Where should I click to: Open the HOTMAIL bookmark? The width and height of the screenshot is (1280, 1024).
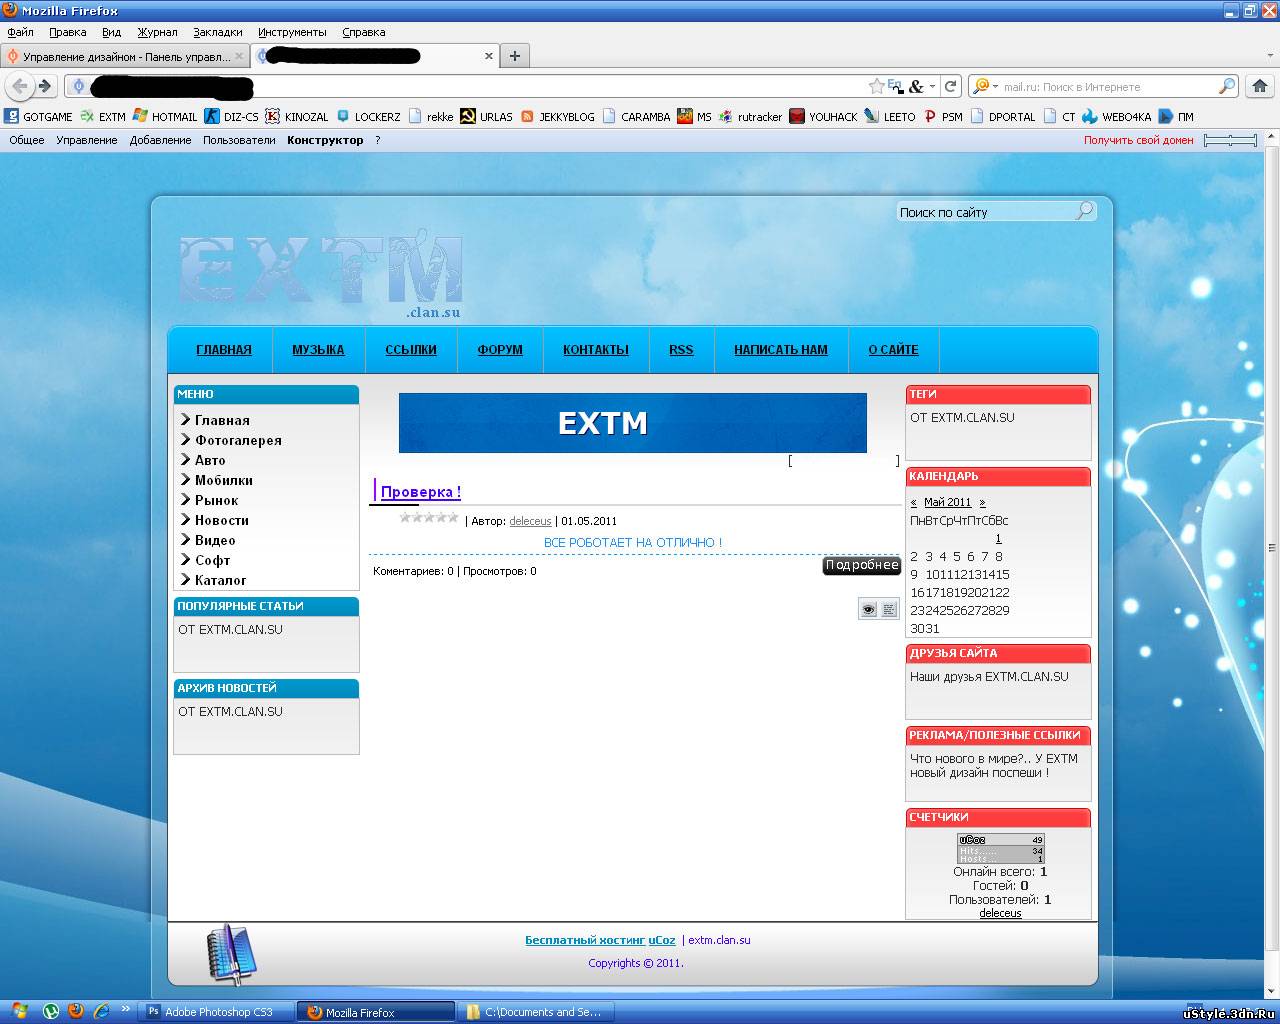tap(165, 116)
